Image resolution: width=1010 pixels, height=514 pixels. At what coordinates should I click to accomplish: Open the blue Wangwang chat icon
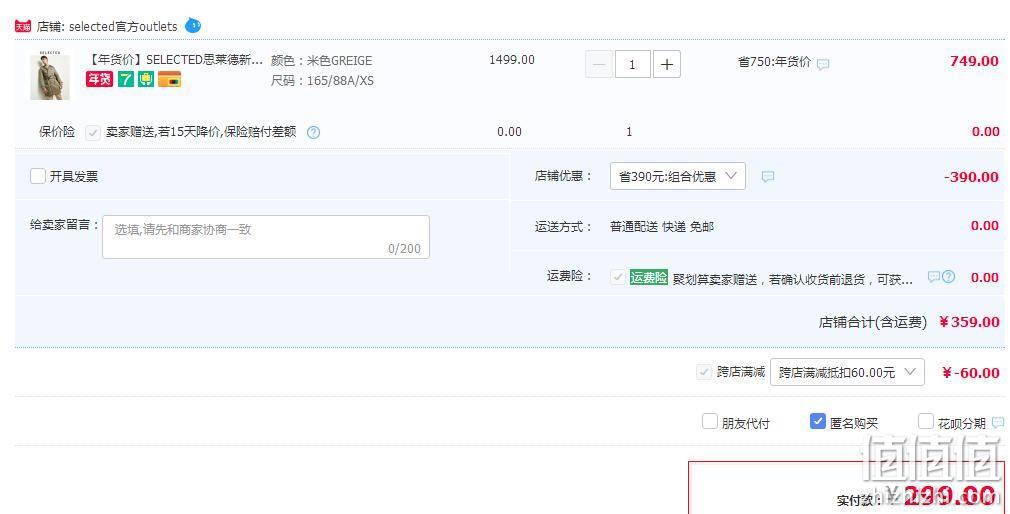[x=193, y=26]
